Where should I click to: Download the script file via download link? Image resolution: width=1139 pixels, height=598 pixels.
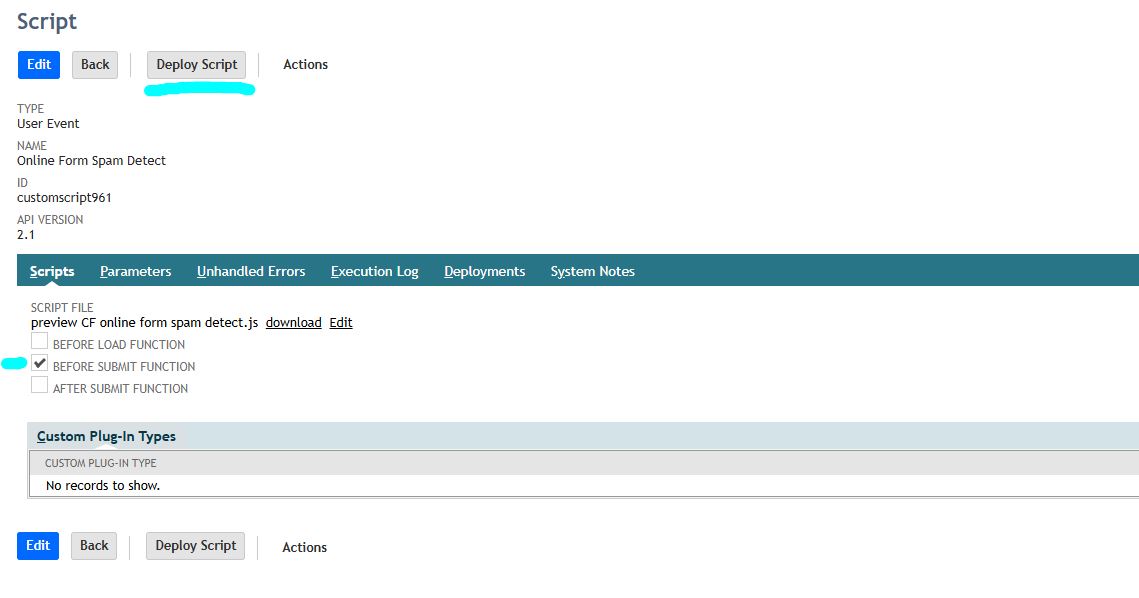coord(293,323)
